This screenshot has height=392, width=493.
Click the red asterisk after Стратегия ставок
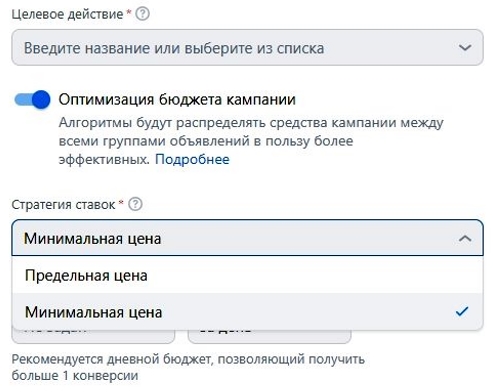click(x=121, y=202)
